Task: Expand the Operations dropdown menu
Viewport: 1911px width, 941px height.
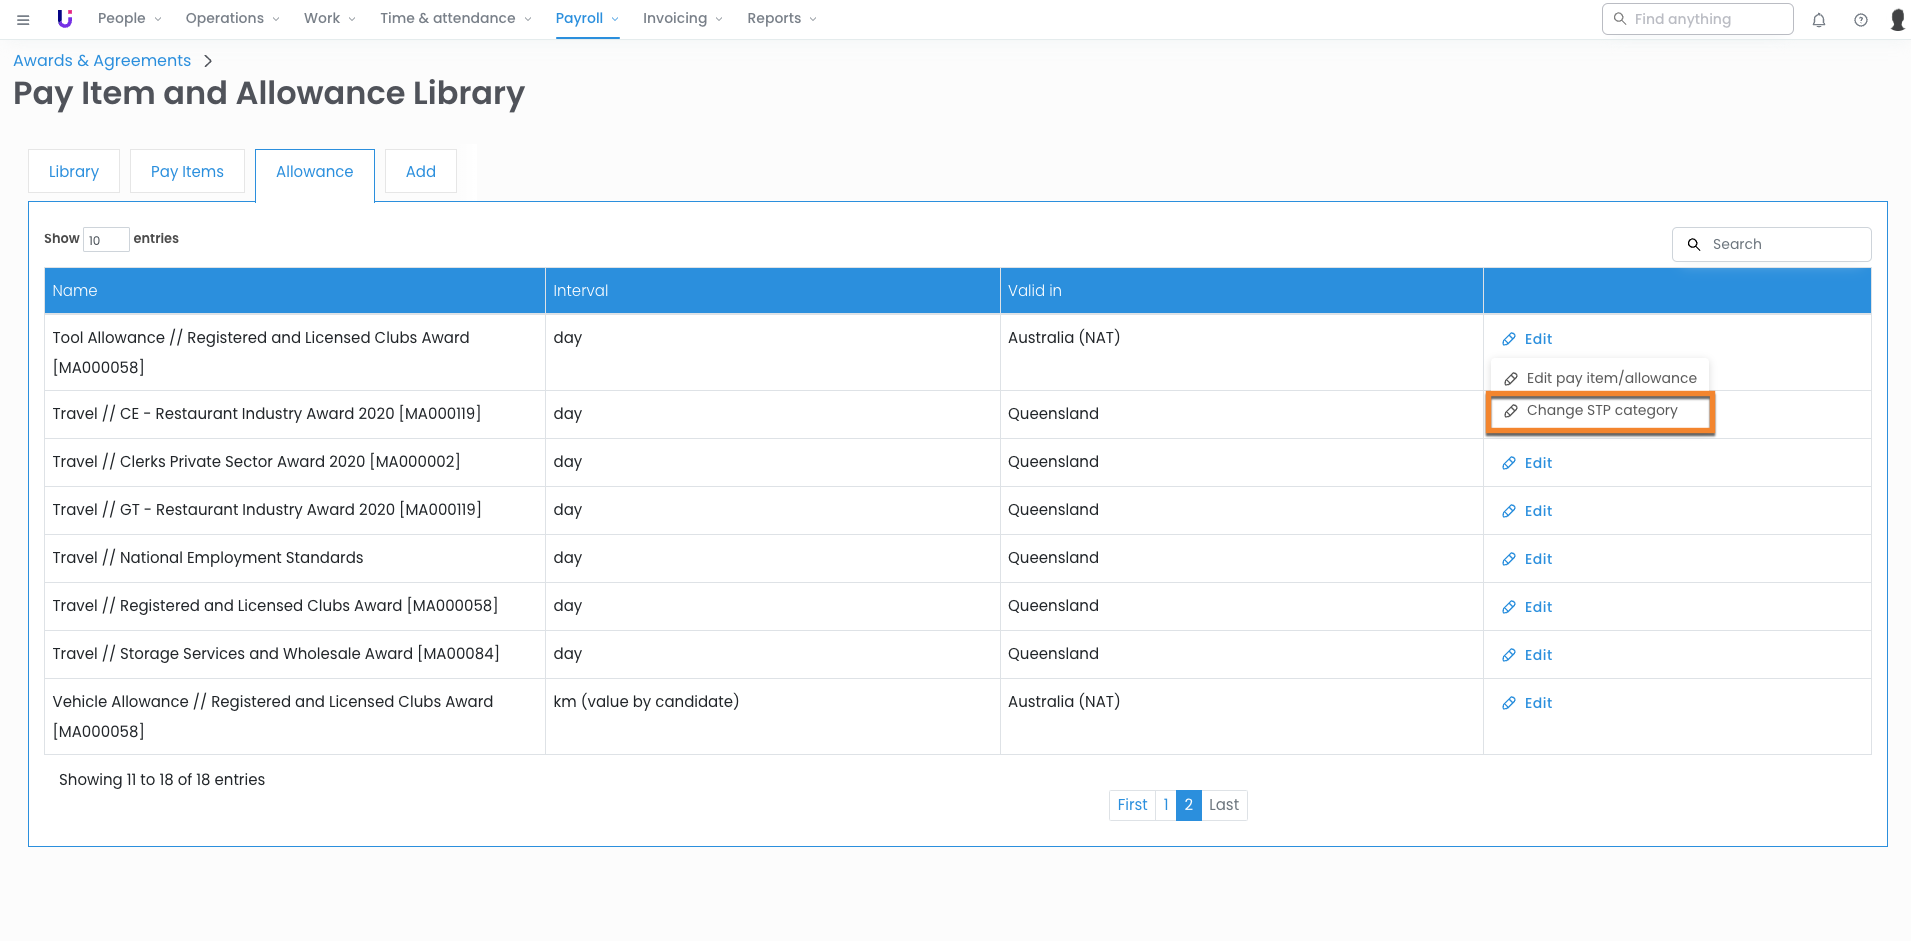Action: [232, 19]
